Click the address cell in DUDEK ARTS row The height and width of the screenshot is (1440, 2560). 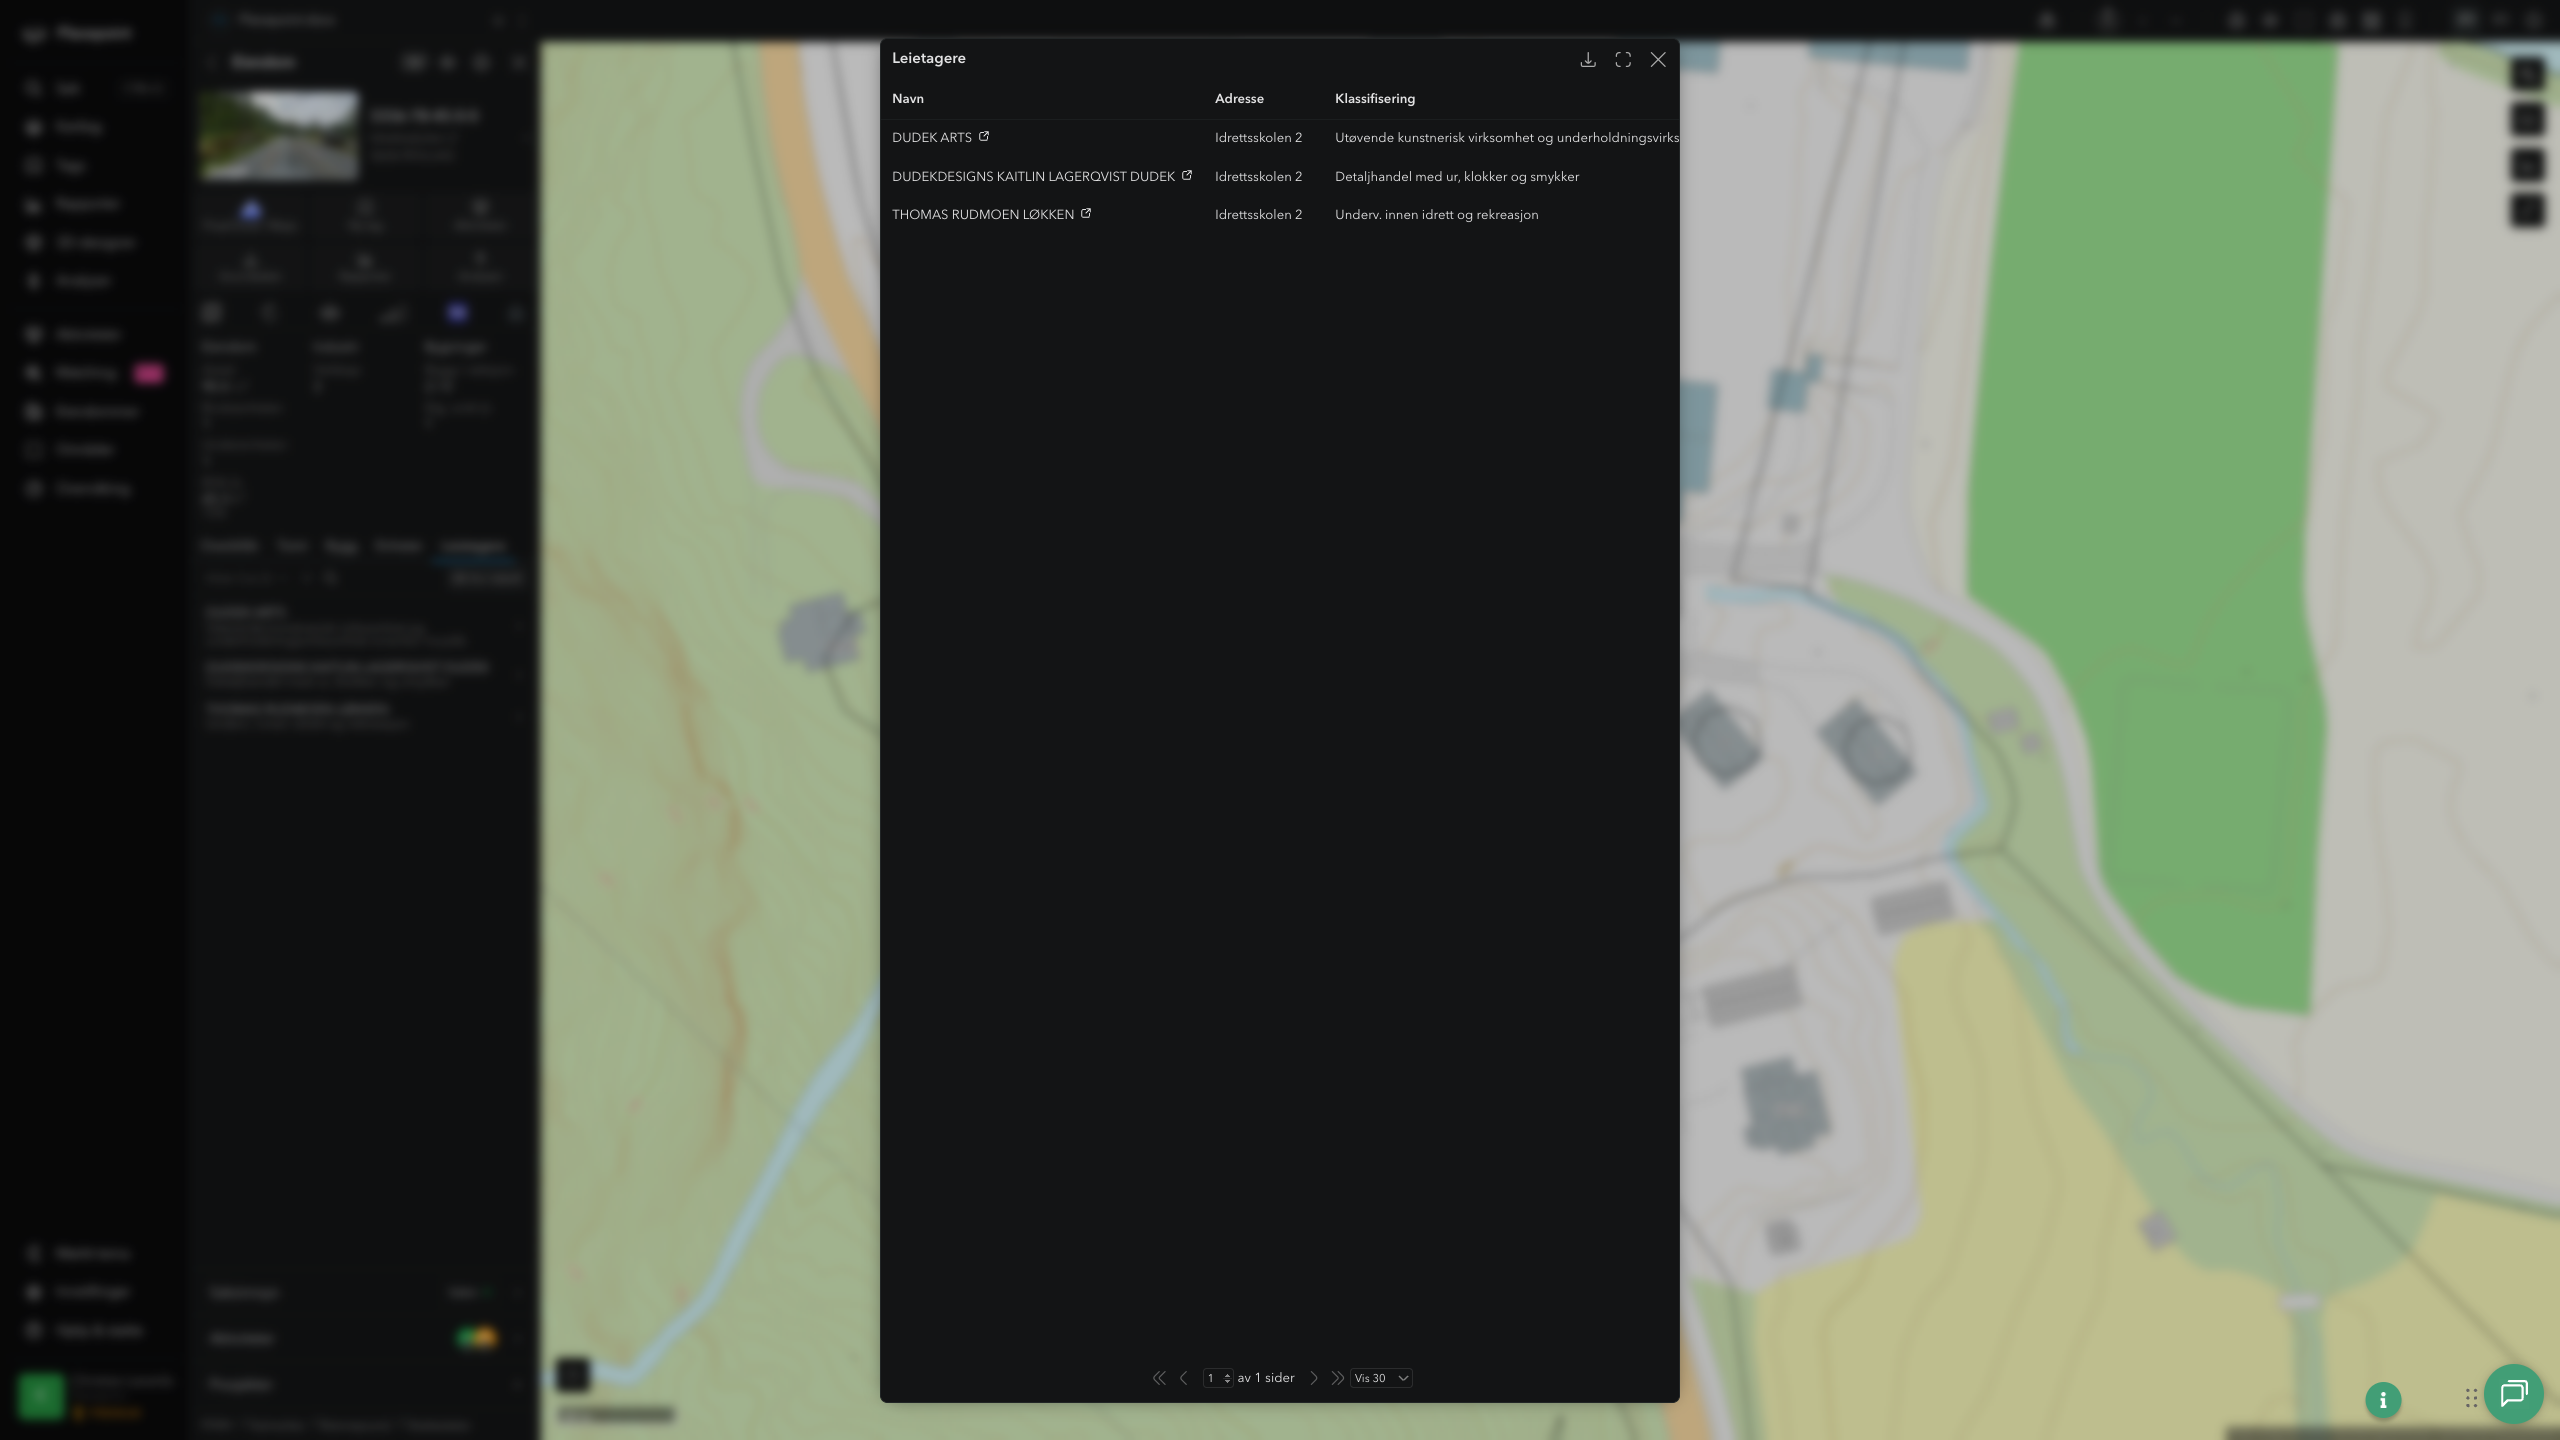point(1258,138)
